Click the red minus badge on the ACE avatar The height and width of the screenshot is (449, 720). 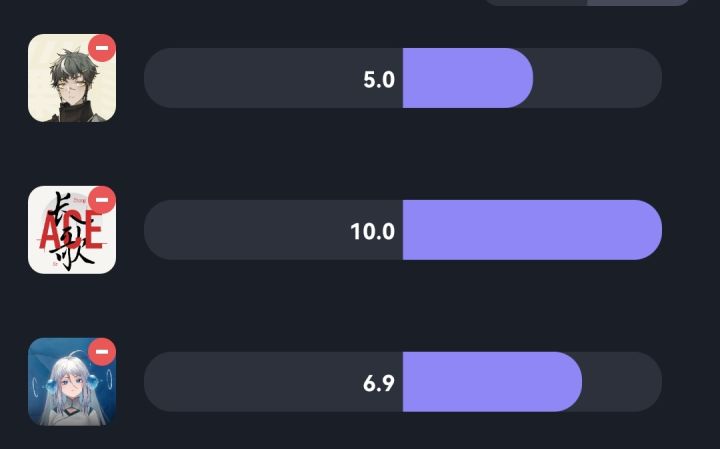102,201
